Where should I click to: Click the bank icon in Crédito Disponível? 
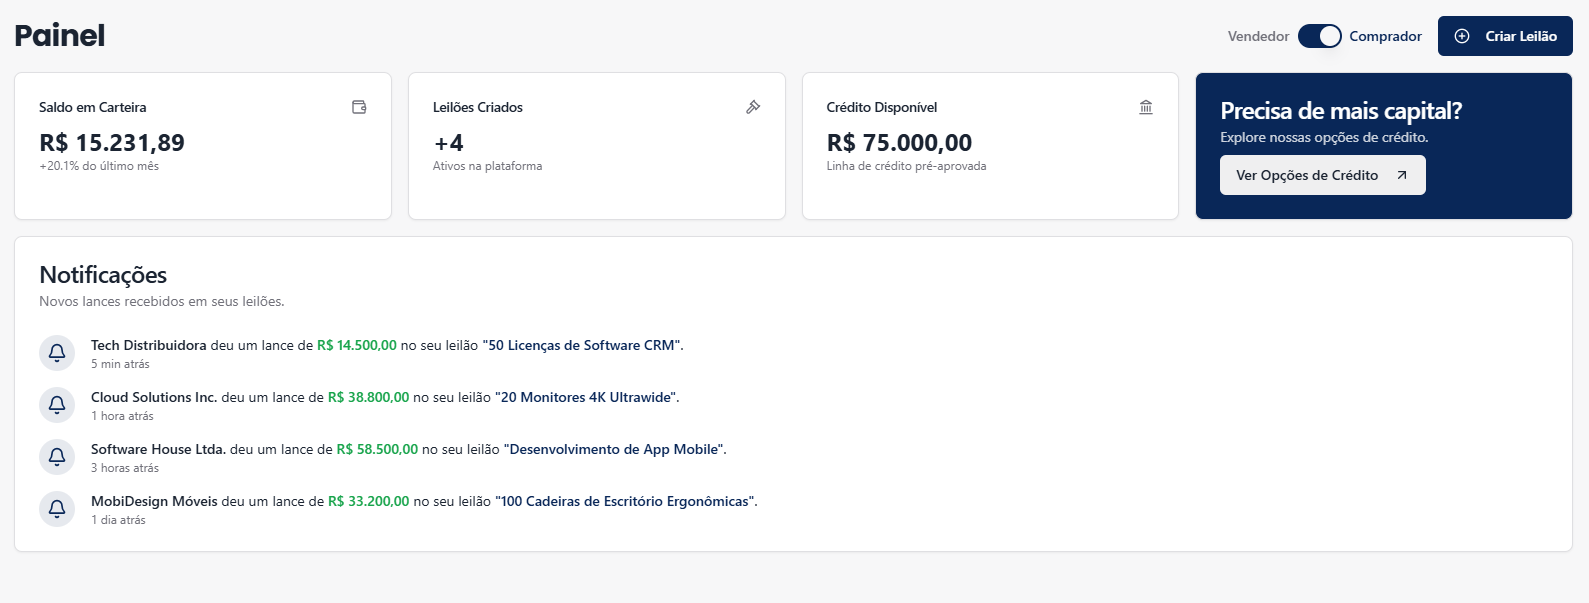coord(1146,107)
